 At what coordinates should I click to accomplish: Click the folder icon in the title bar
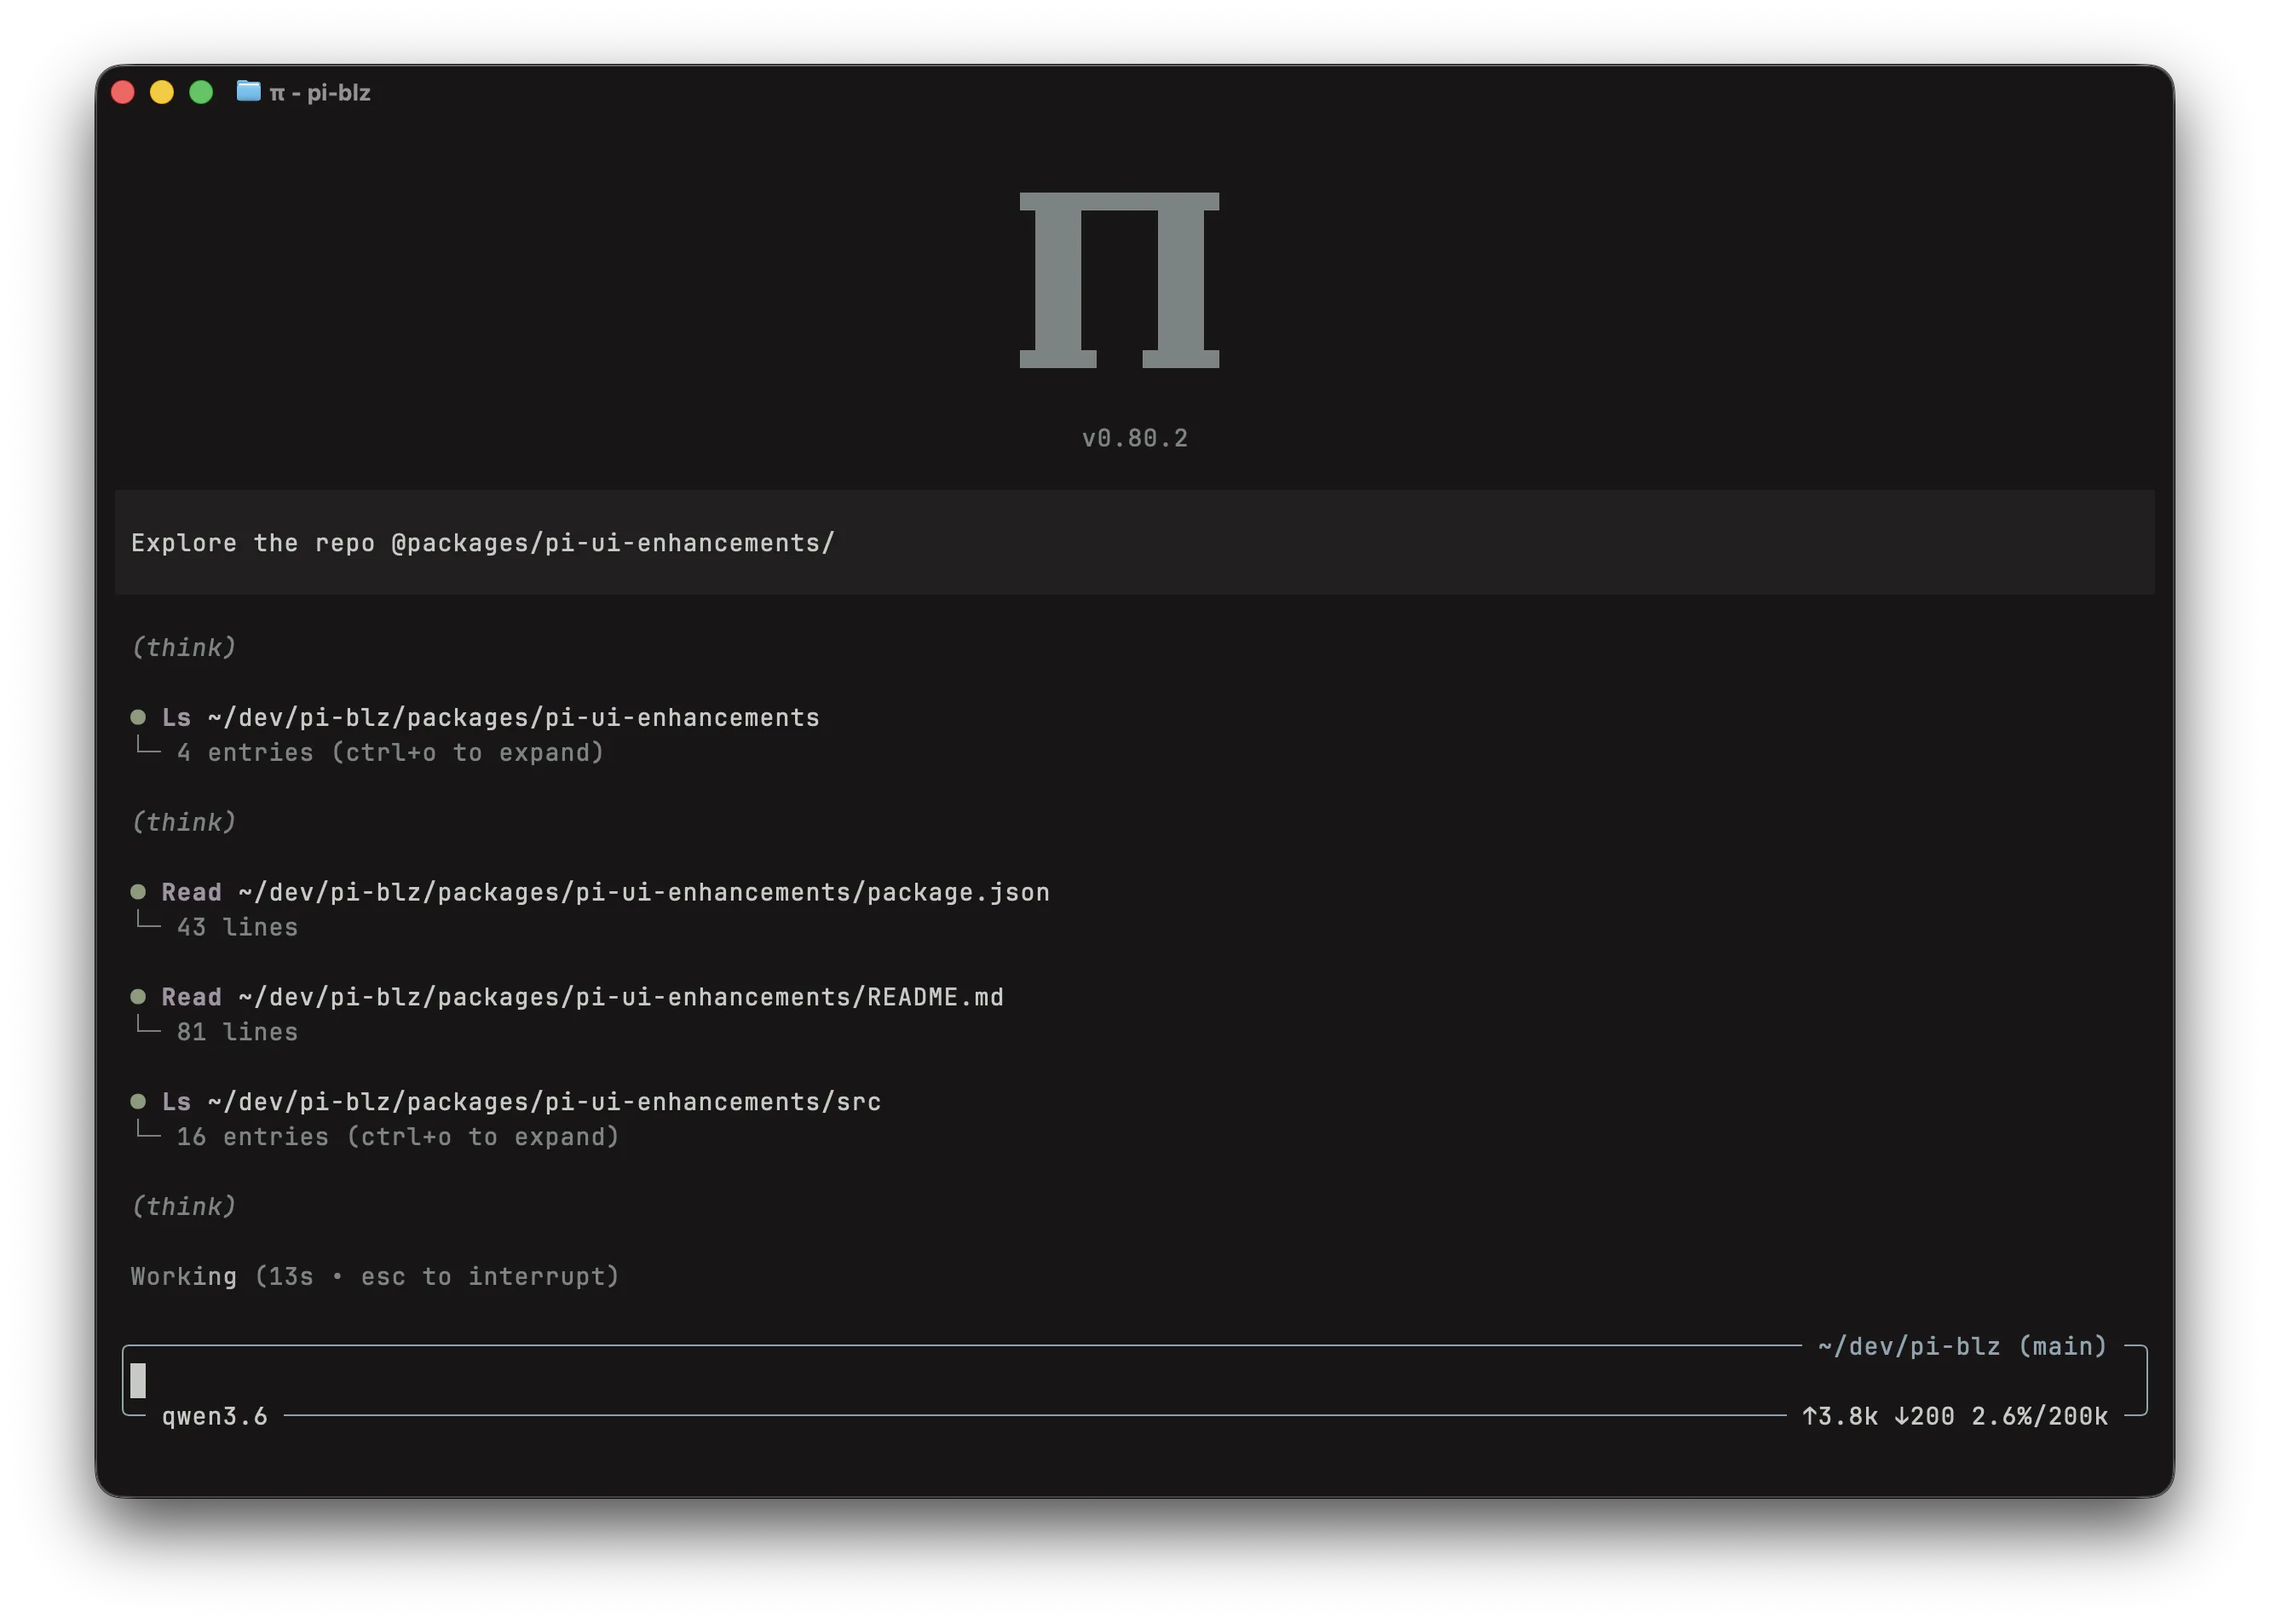[248, 91]
